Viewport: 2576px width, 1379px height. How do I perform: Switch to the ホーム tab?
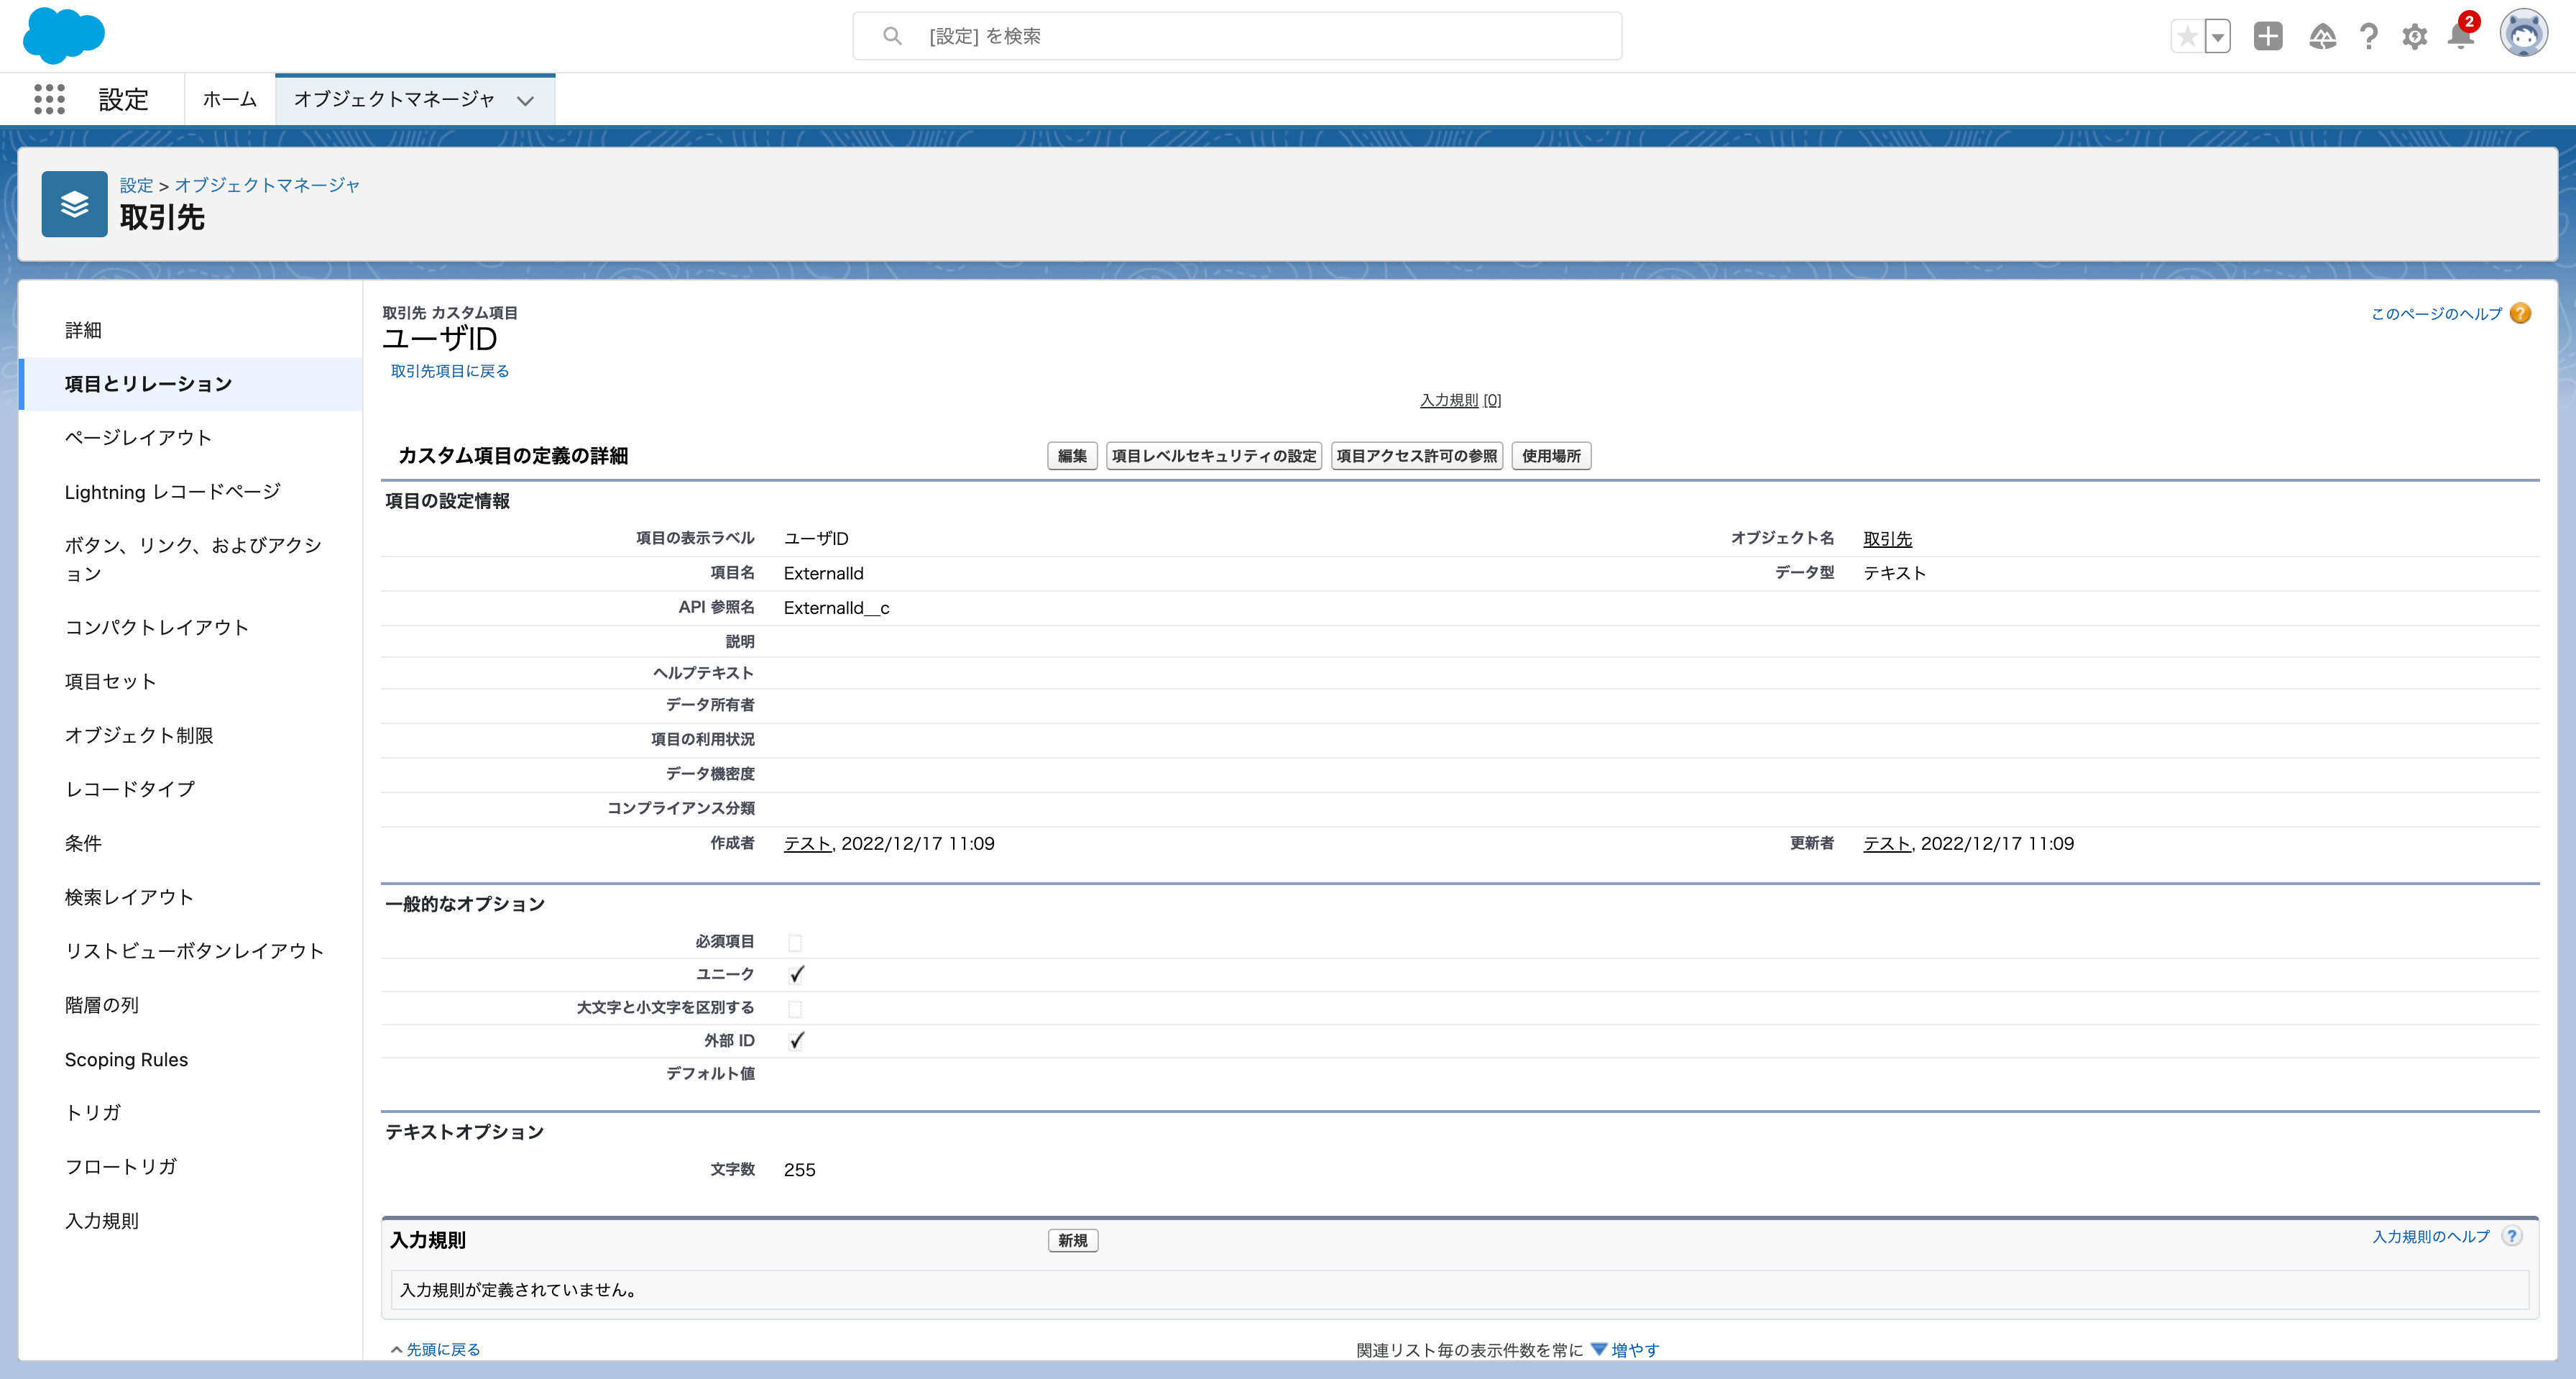point(228,99)
